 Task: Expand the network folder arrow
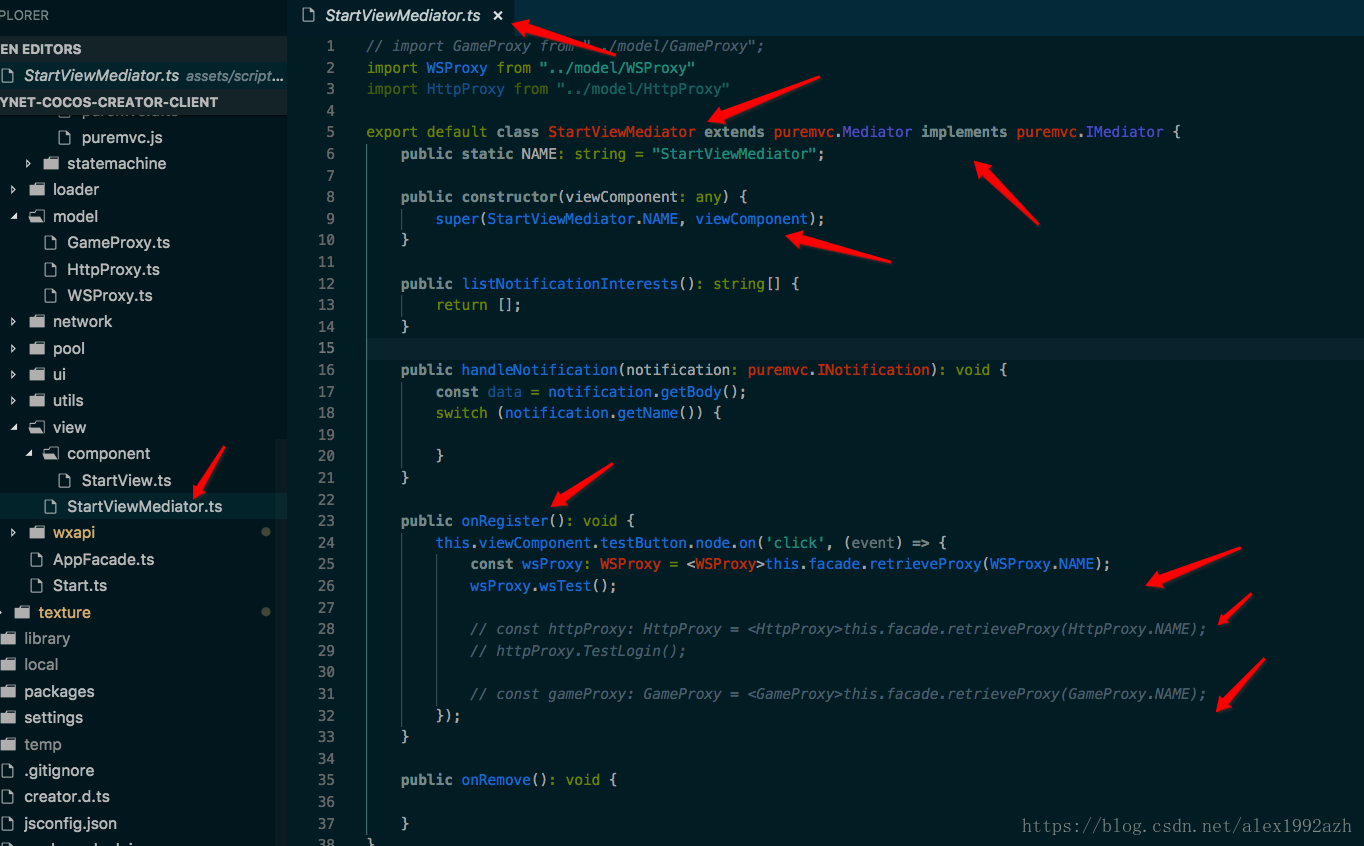[14, 322]
